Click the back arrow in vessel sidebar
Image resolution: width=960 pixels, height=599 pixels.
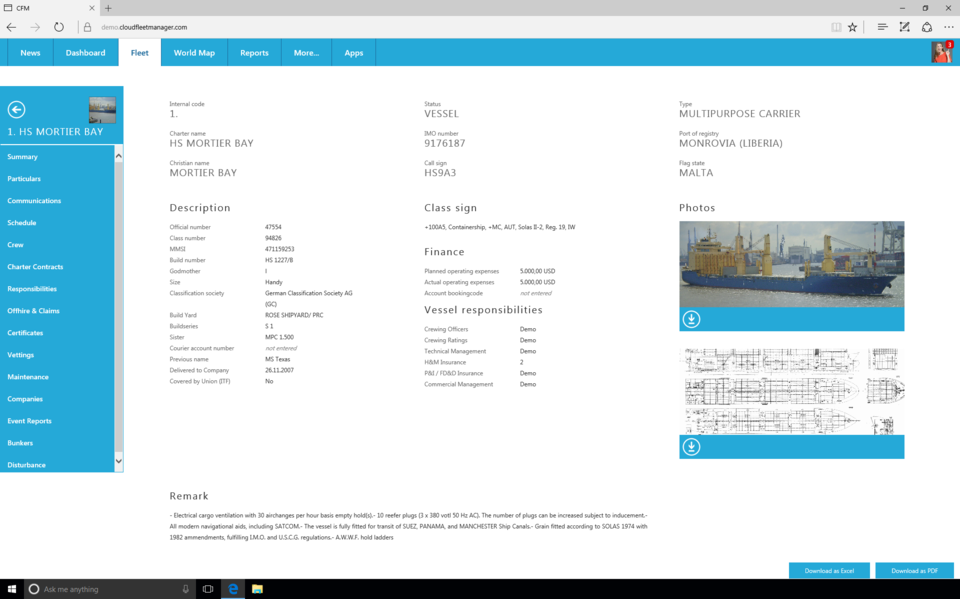click(16, 110)
